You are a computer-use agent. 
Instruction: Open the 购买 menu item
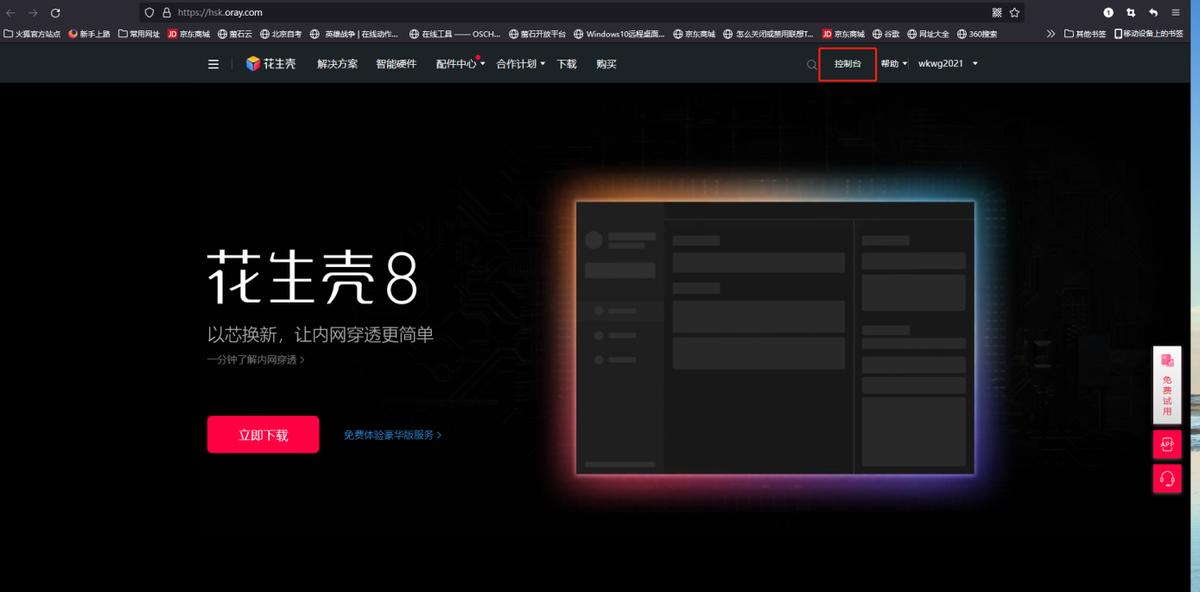[606, 64]
